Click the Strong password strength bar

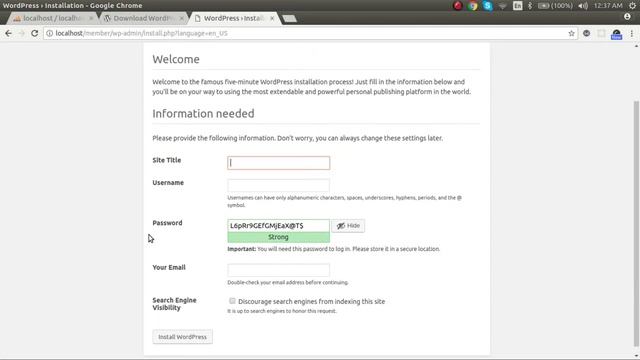click(278, 237)
